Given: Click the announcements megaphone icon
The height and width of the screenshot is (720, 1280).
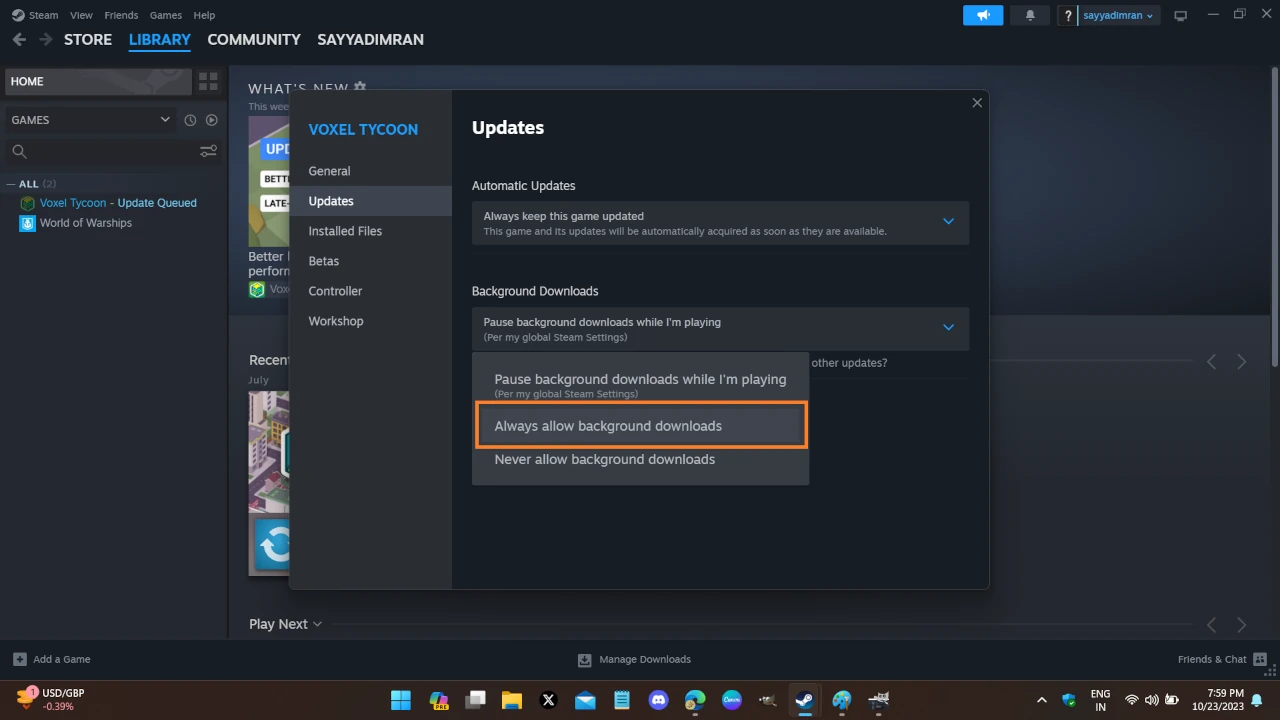Looking at the screenshot, I should (x=983, y=15).
